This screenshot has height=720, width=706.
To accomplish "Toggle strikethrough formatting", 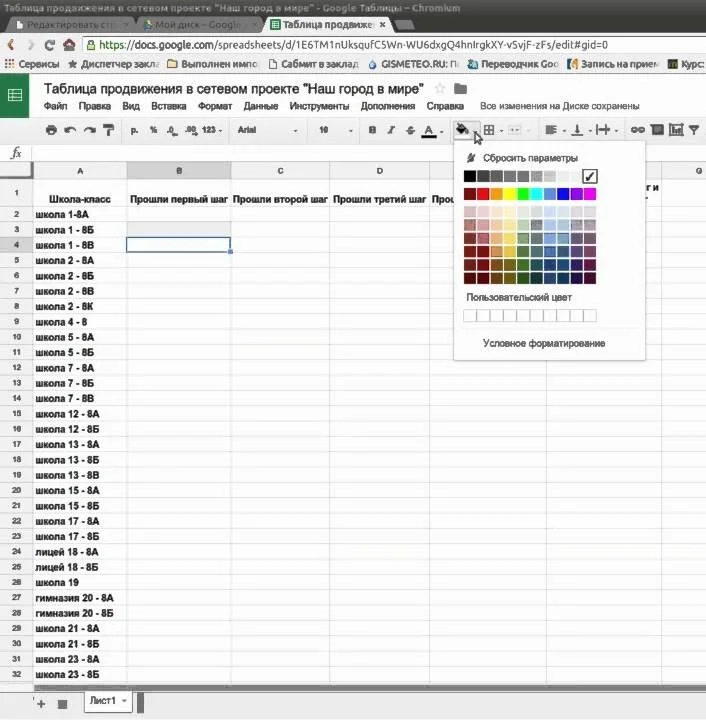I will click(410, 130).
